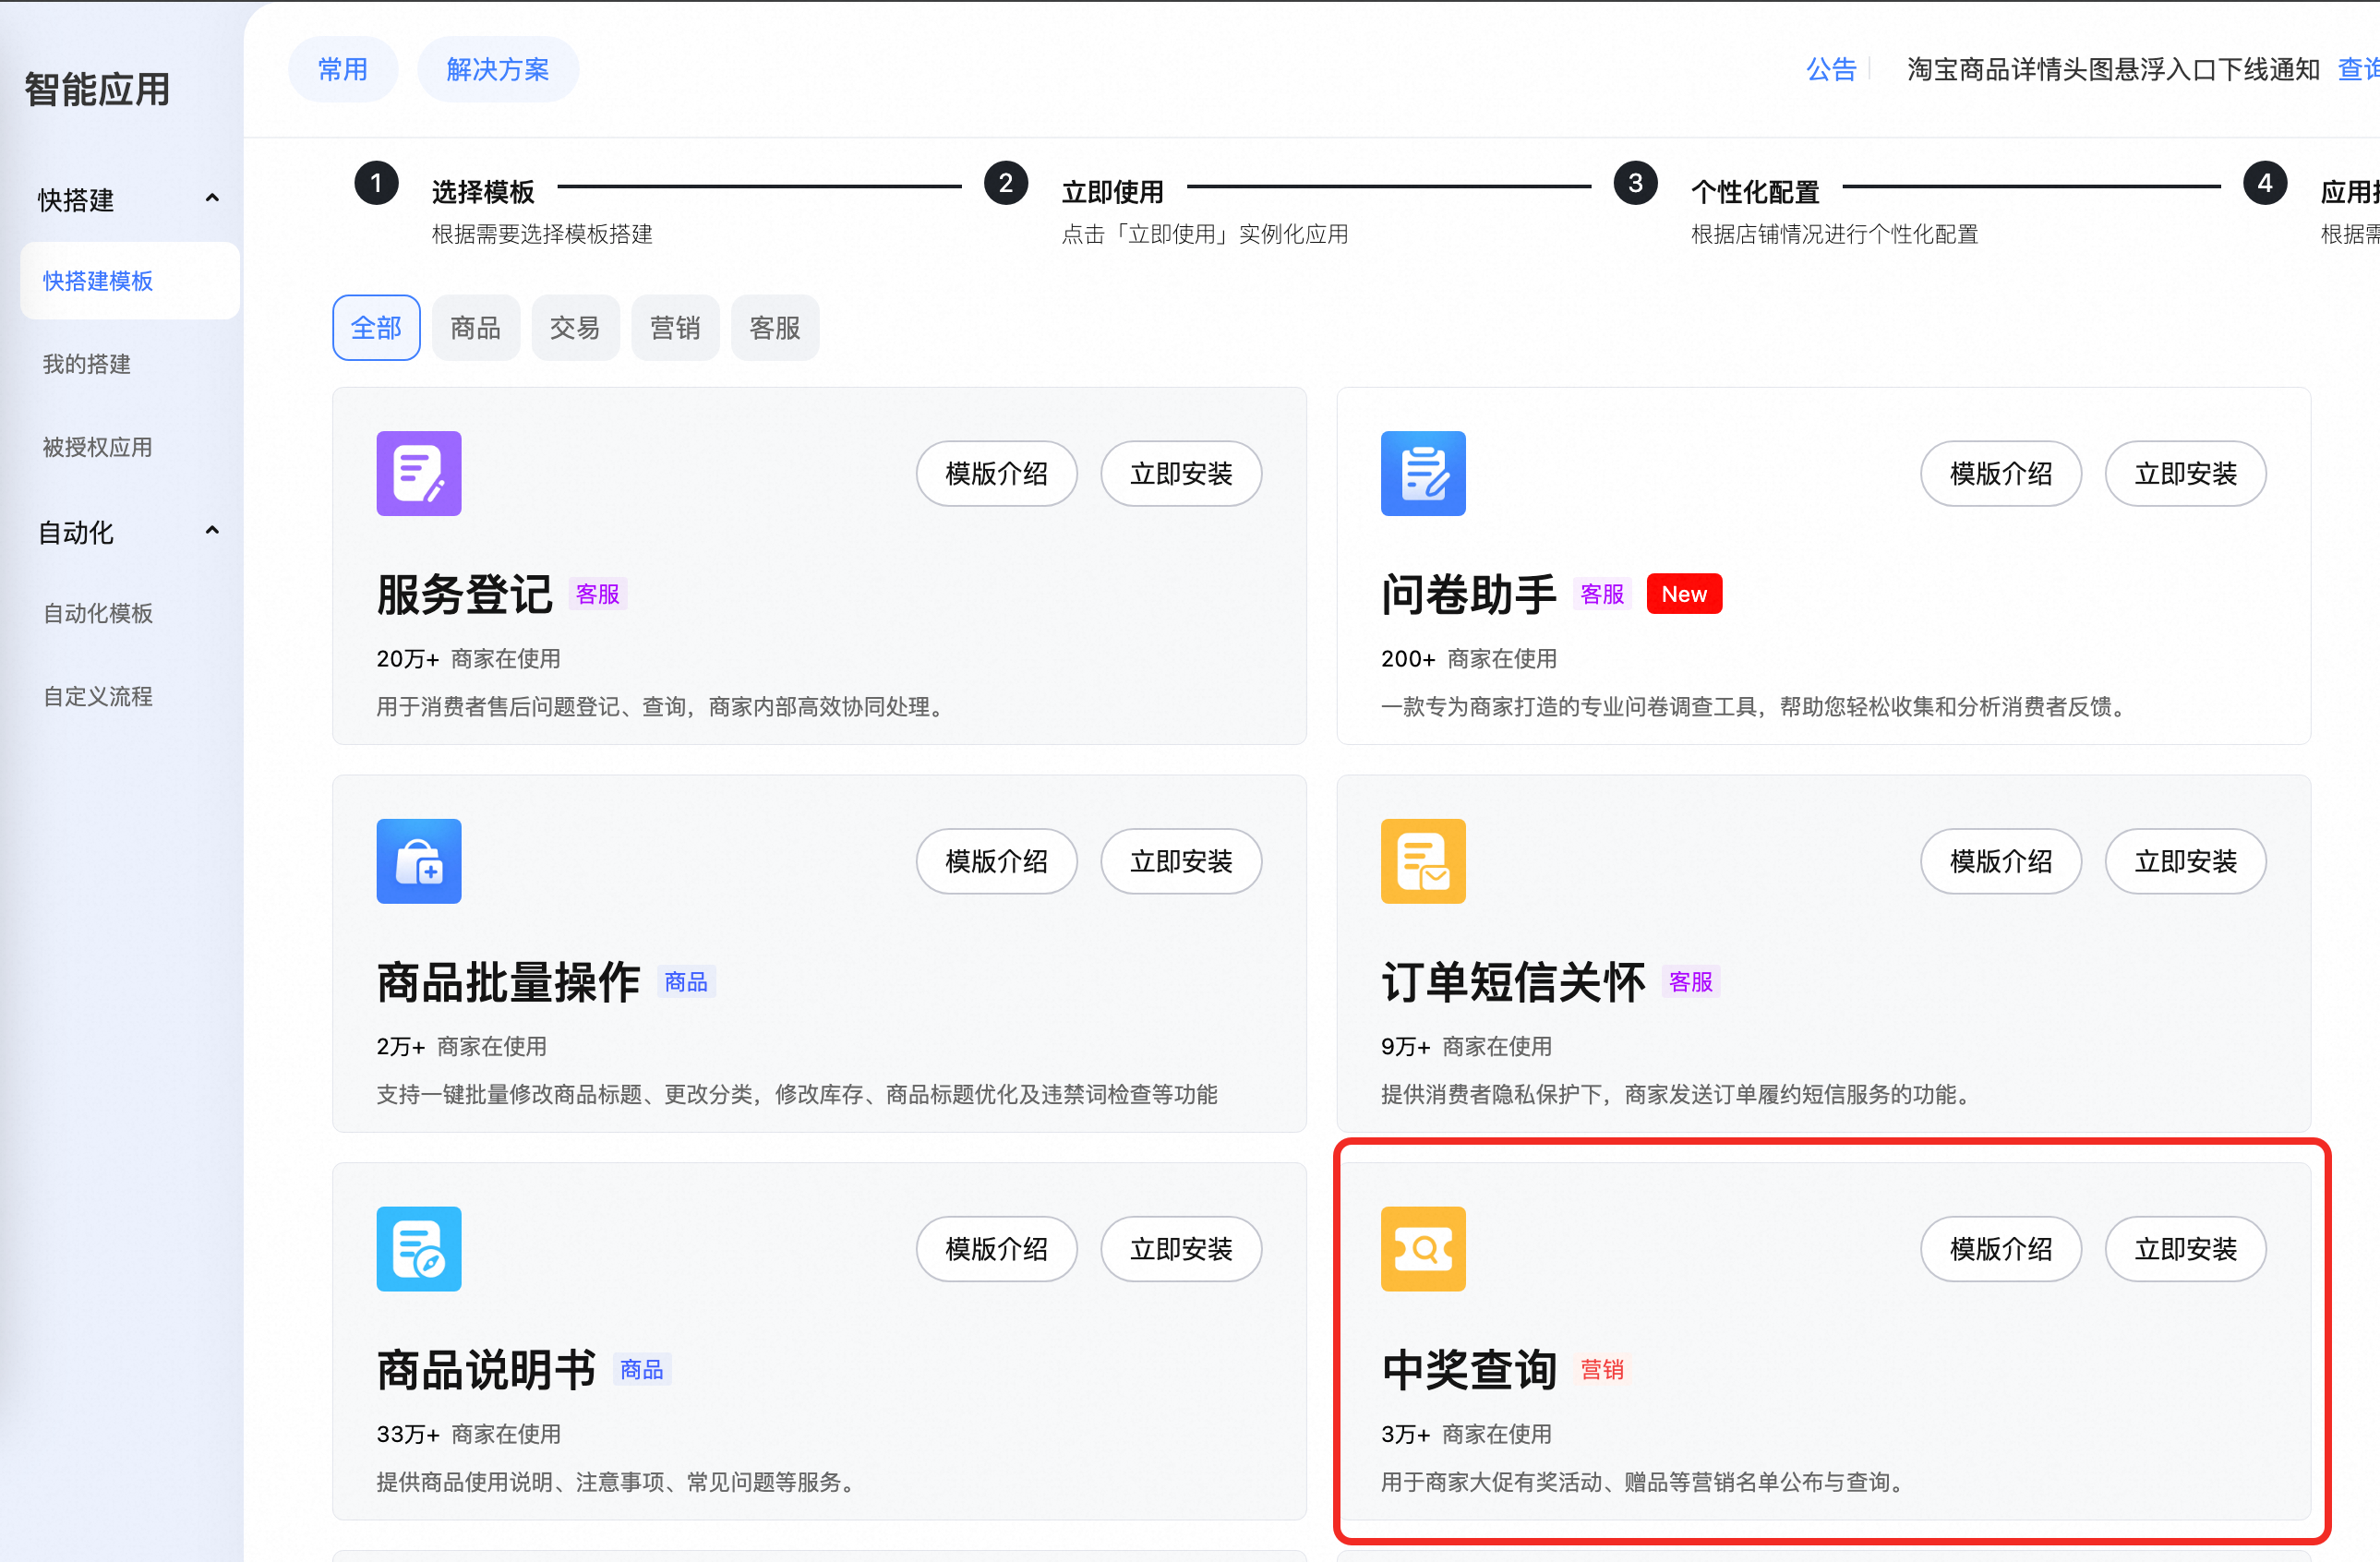This screenshot has width=2380, height=1562.
Task: Click the step 1 选择模板 circle
Action: [x=376, y=183]
